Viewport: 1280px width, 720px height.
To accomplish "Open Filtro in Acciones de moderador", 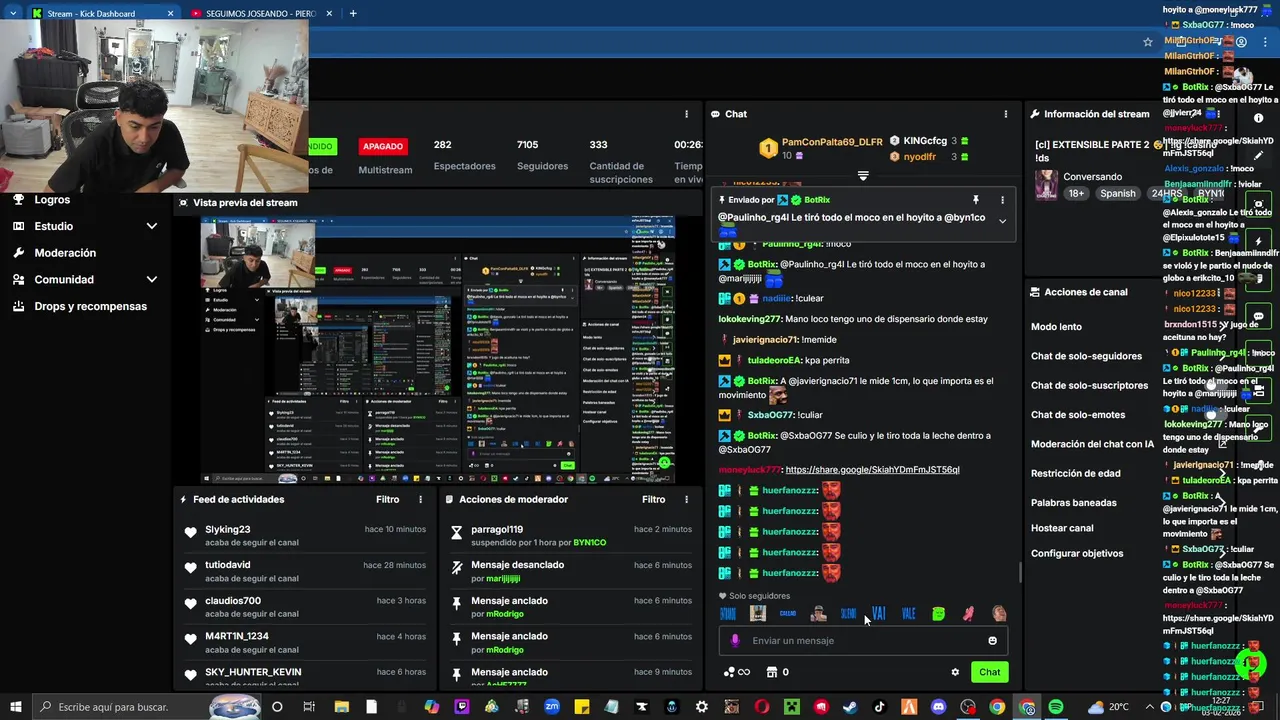I will (653, 499).
